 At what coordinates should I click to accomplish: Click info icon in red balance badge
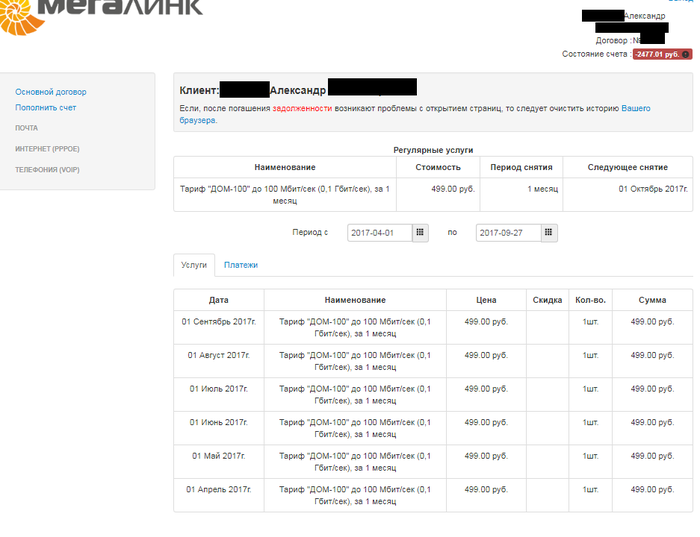[686, 54]
